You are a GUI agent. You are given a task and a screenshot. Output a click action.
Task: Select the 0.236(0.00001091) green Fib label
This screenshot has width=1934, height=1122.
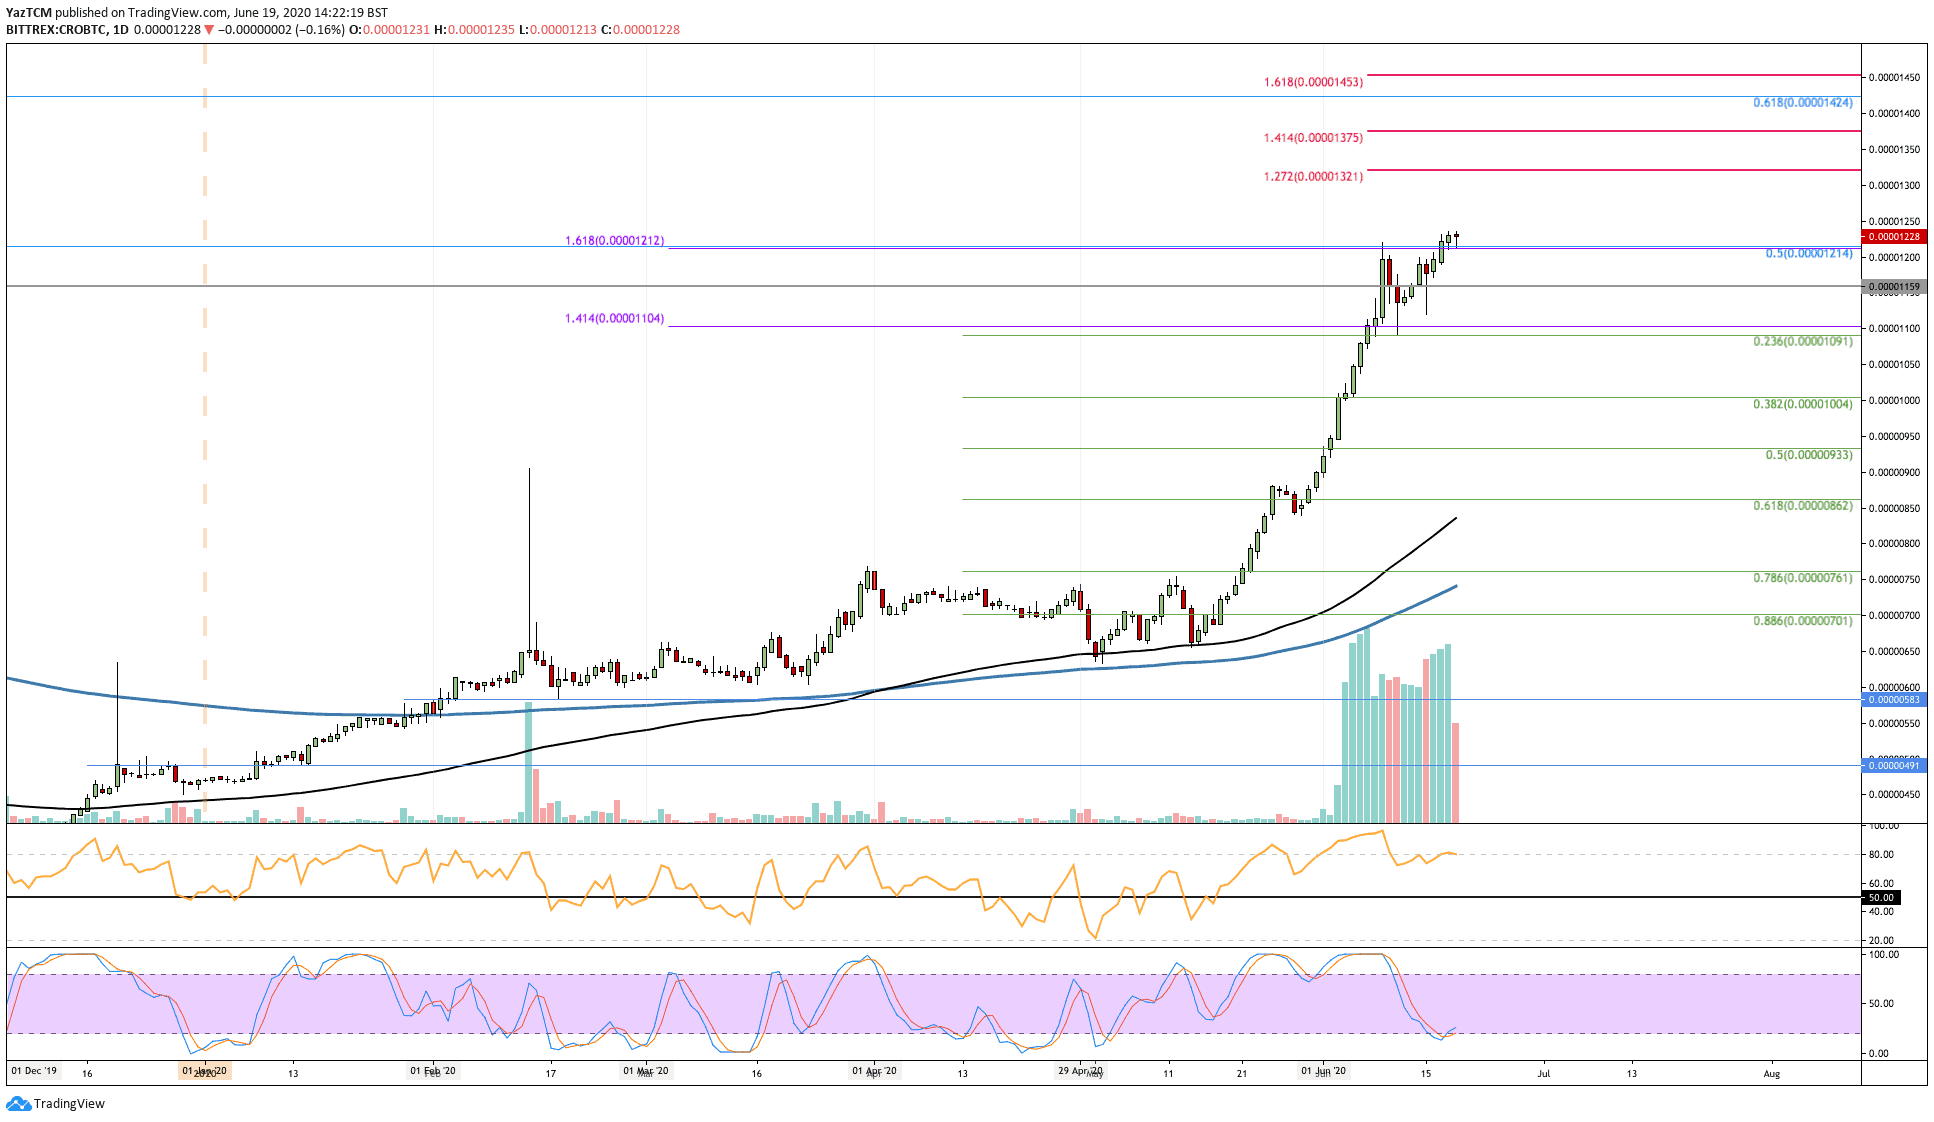click(1803, 342)
